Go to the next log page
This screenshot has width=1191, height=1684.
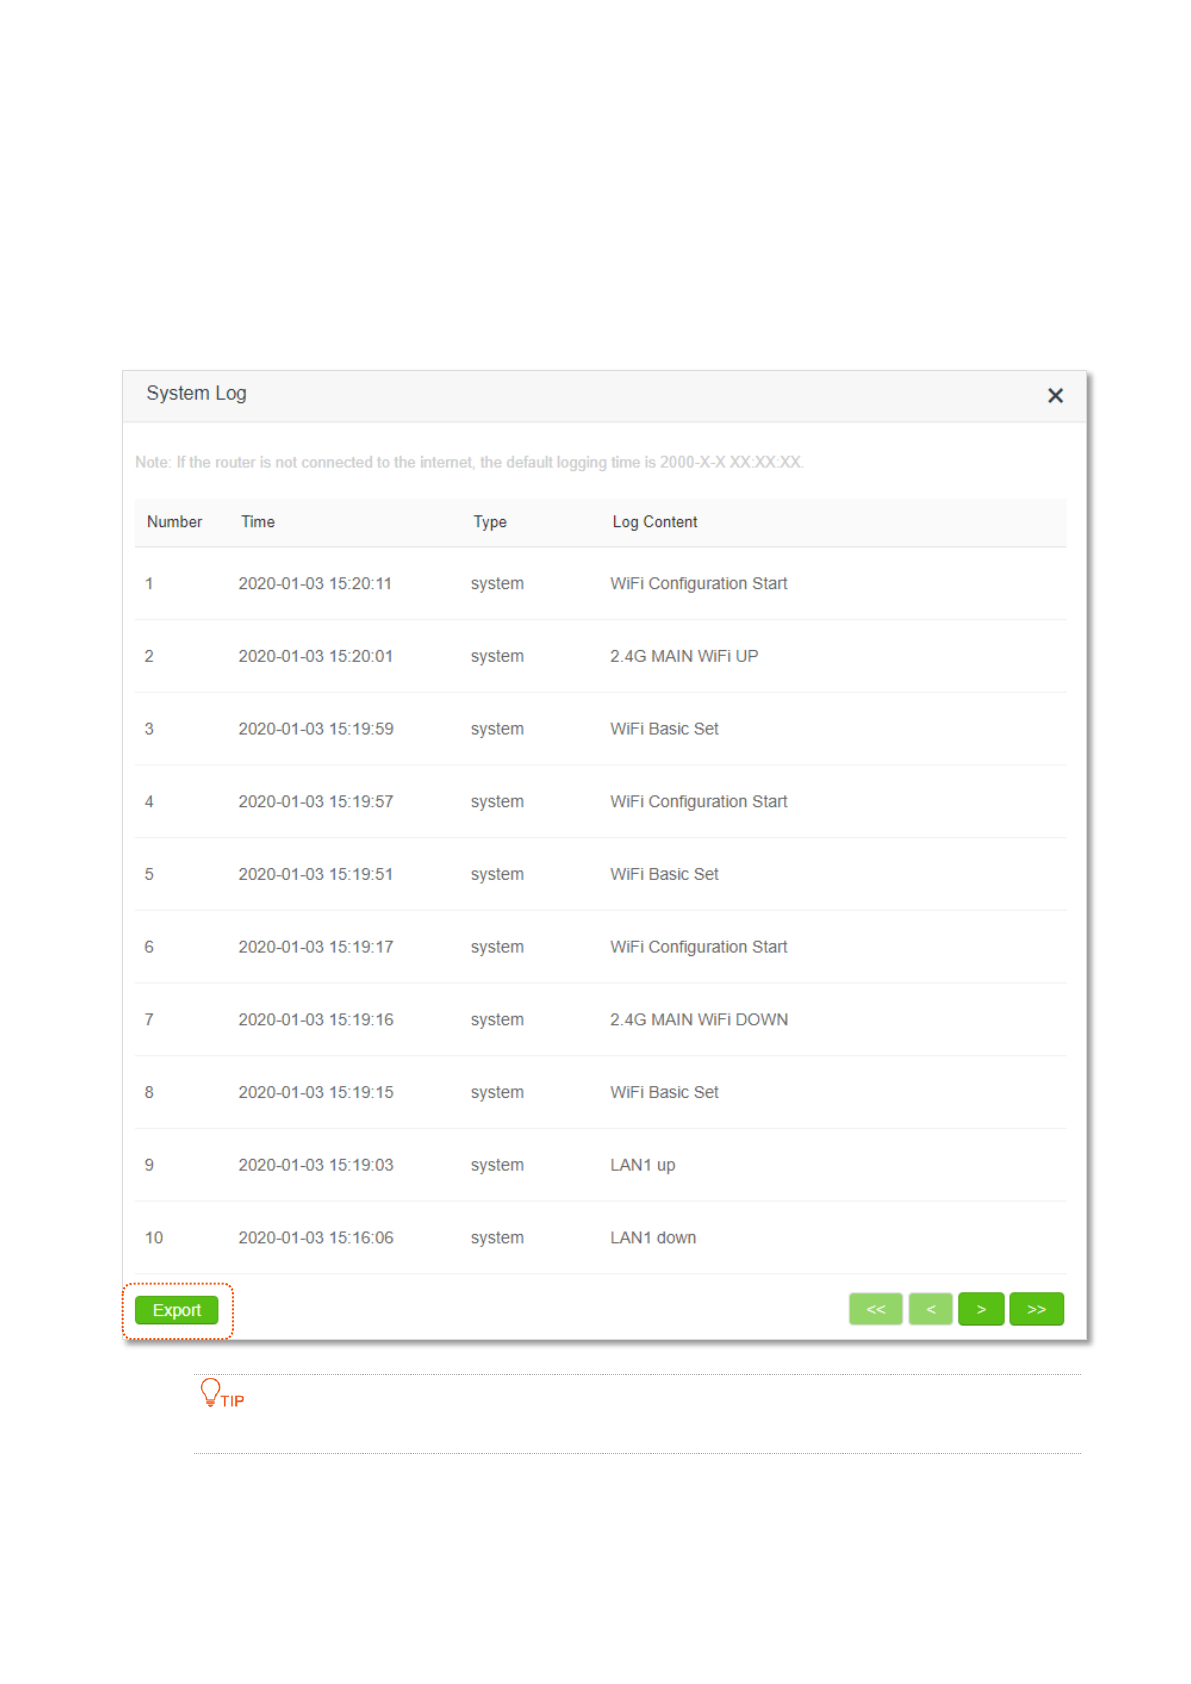click(x=980, y=1309)
